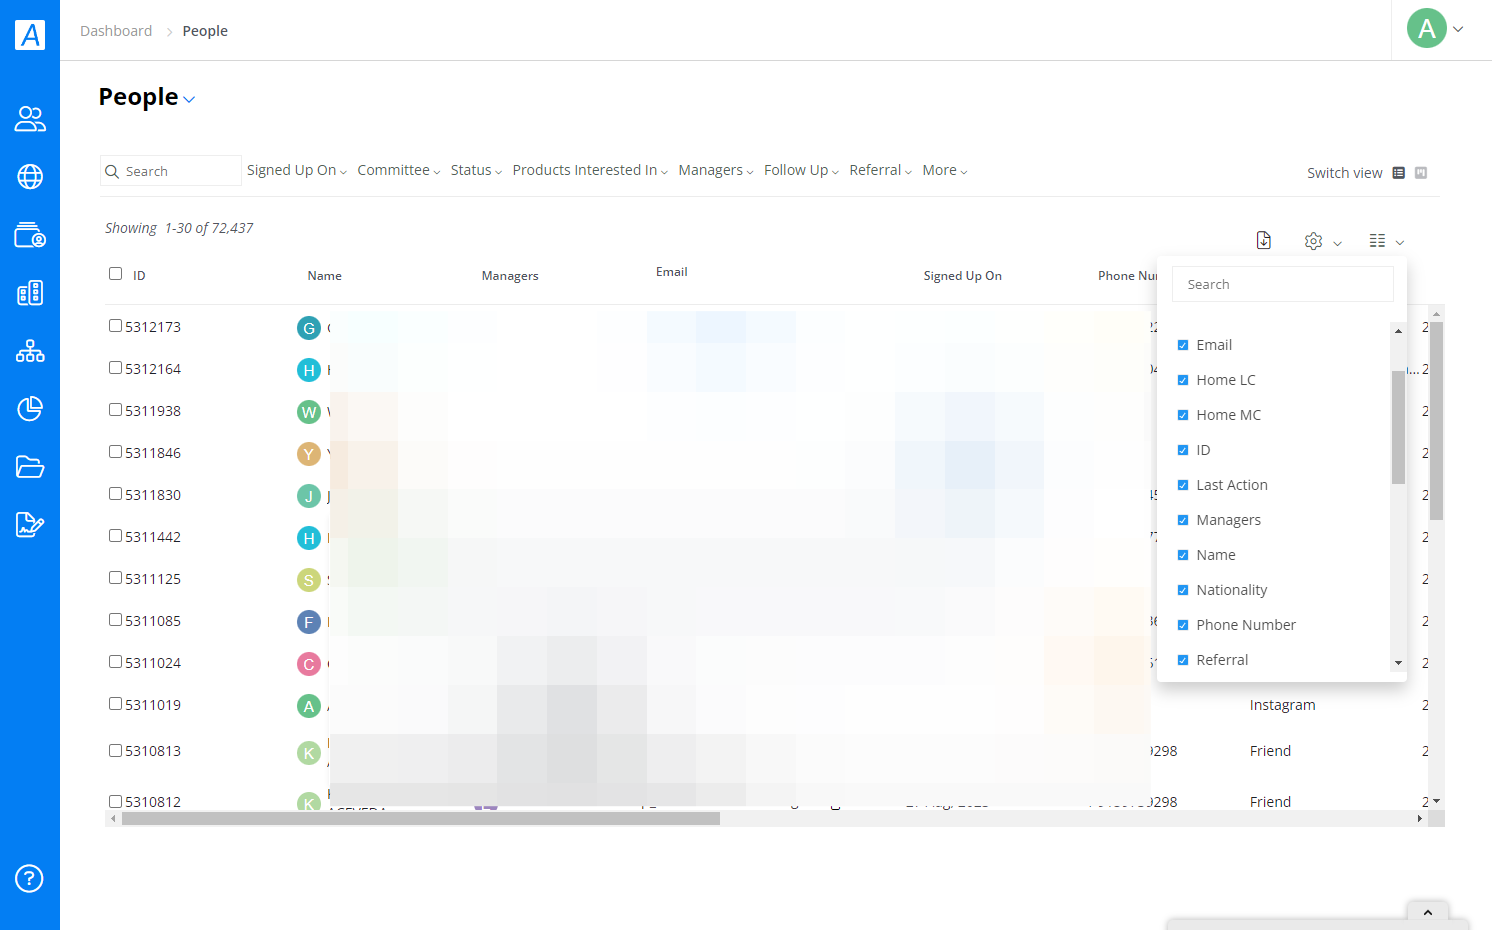
Task: Toggle the select-all checkbox by ID header
Action: 115,274
